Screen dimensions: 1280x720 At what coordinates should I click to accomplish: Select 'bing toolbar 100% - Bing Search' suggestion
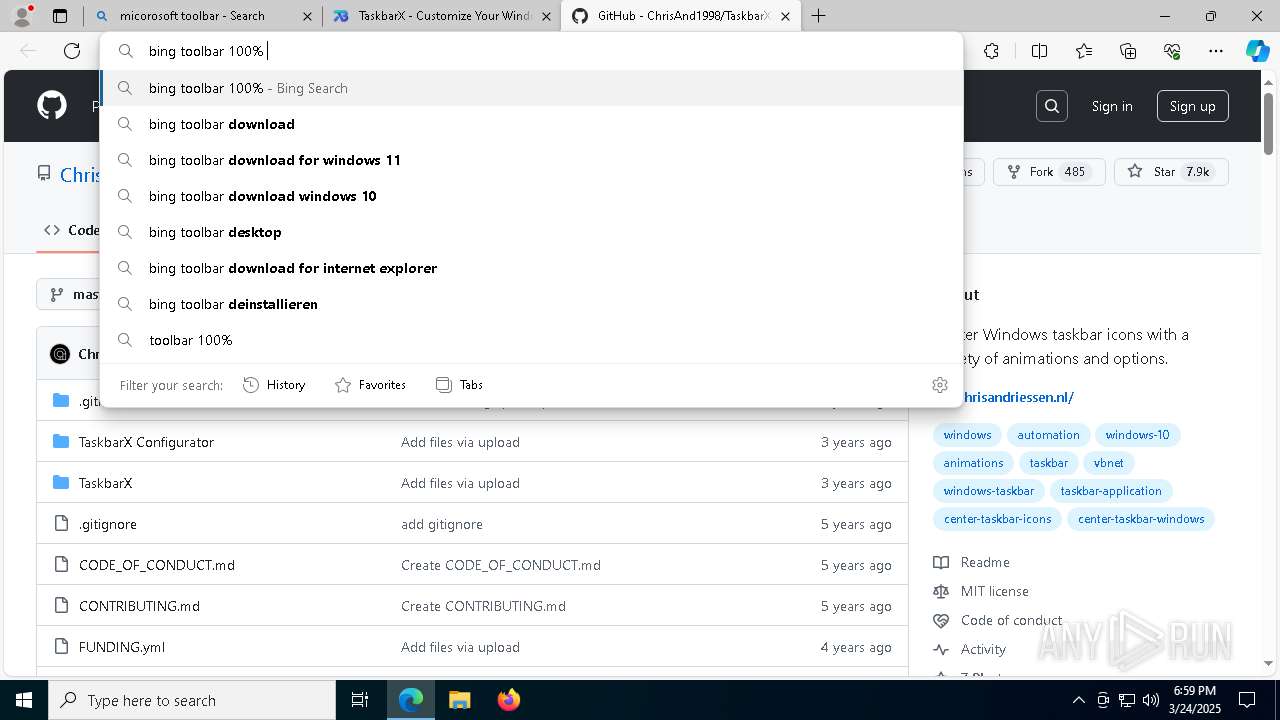[531, 88]
